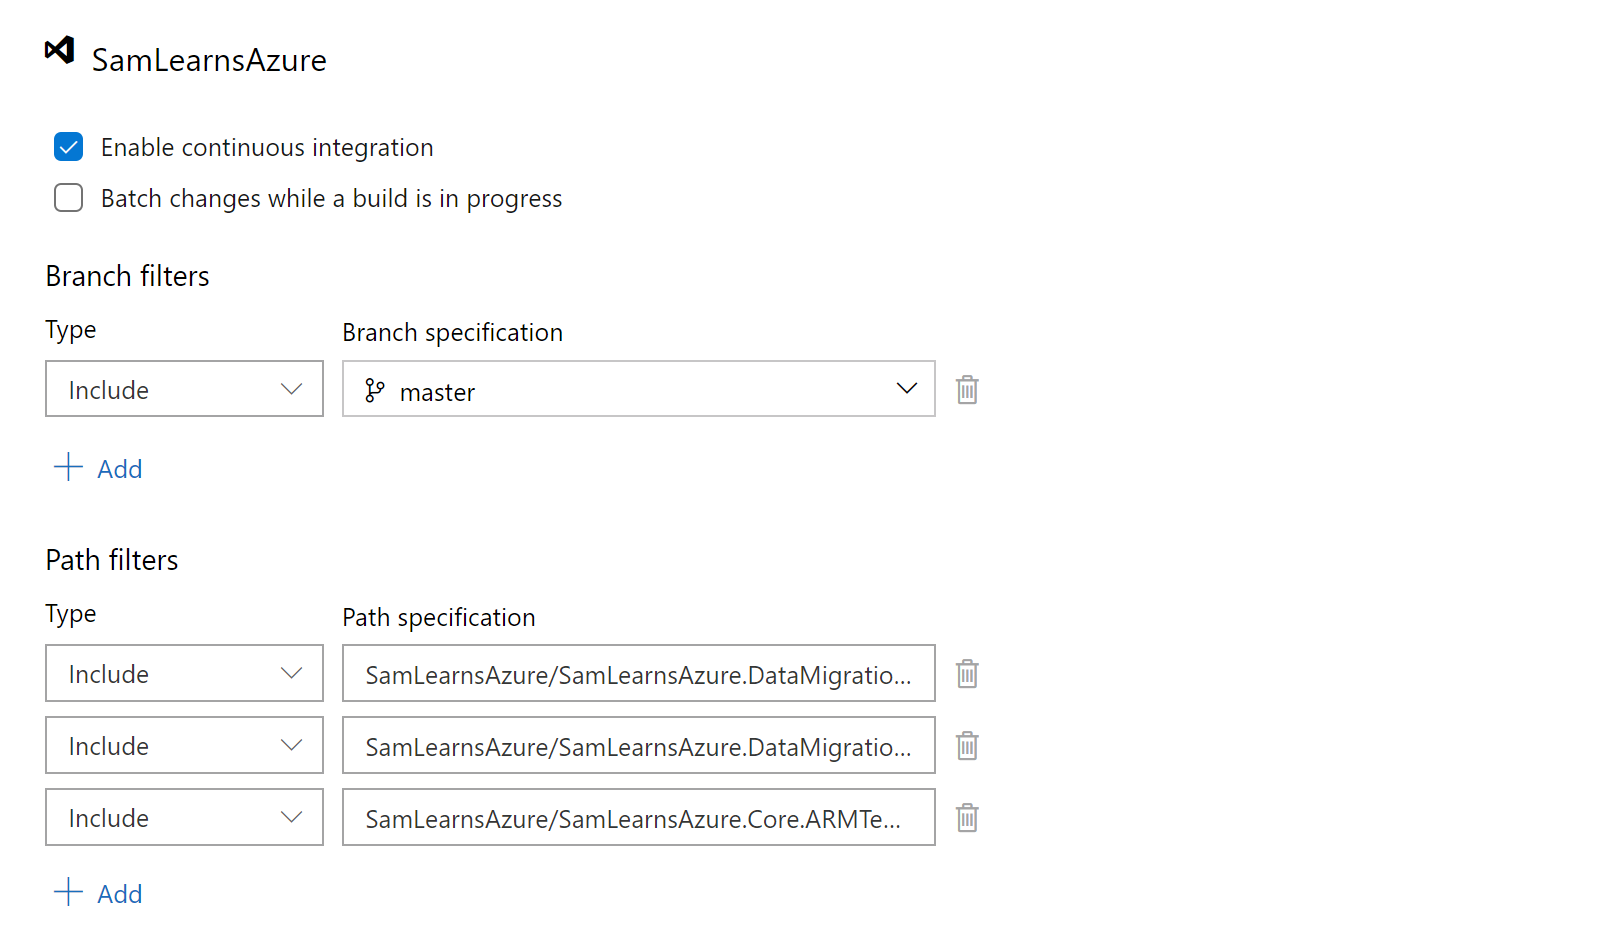Edit the first DataMigratio... path specification field
Viewport: 1600px width, 937px height.
pos(638,674)
